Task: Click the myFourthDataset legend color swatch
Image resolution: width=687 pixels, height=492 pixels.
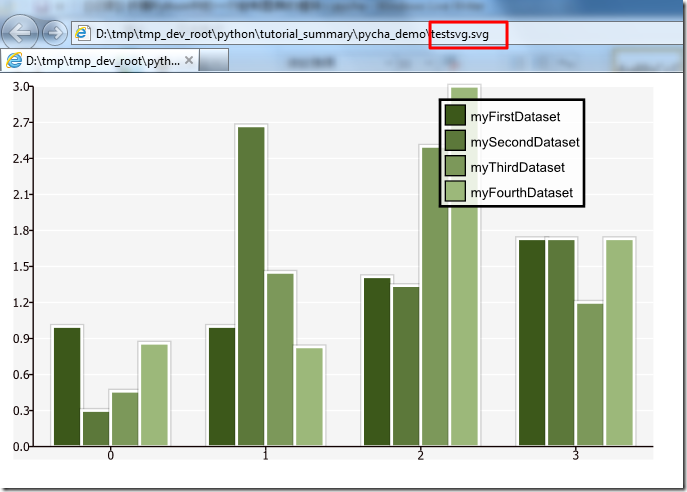Action: point(455,191)
